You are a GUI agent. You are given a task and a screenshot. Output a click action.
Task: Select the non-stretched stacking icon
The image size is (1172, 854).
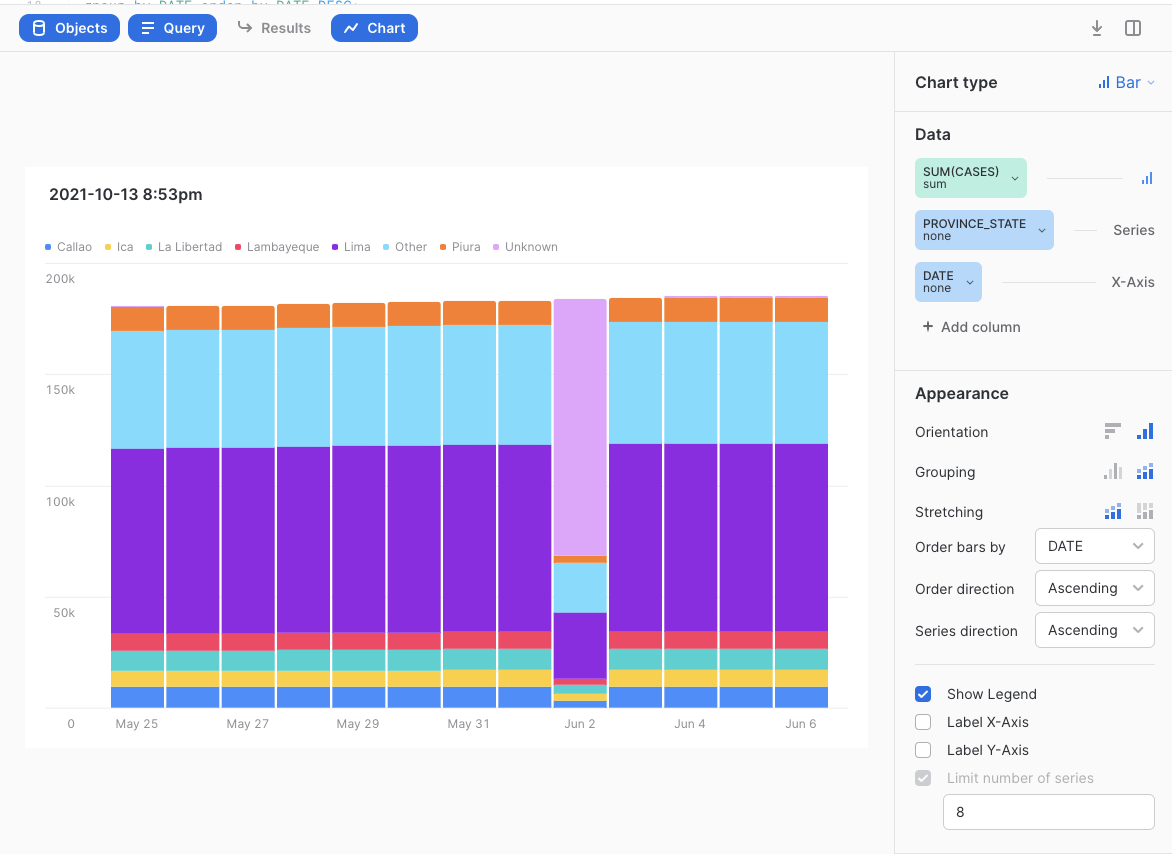pyautogui.click(x=1113, y=511)
